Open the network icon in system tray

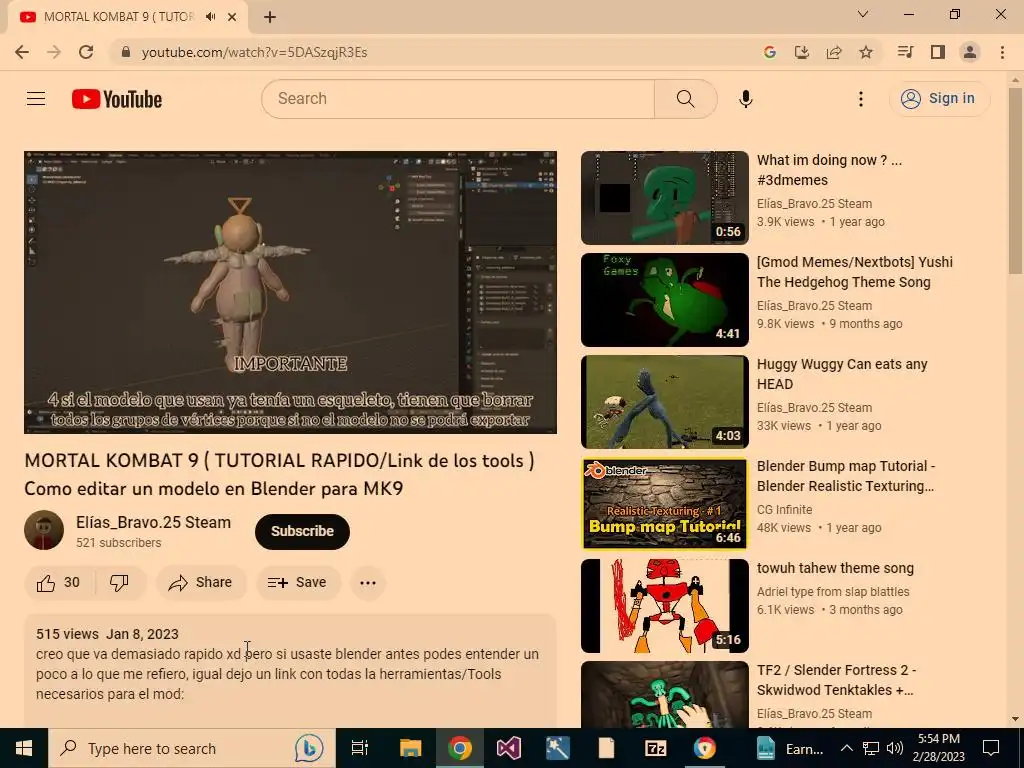[871, 748]
